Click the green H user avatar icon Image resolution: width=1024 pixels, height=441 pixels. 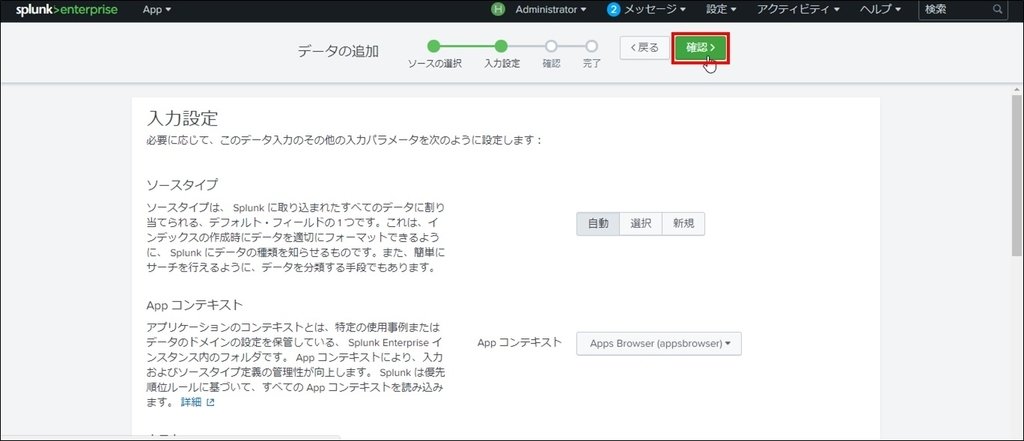pyautogui.click(x=498, y=10)
